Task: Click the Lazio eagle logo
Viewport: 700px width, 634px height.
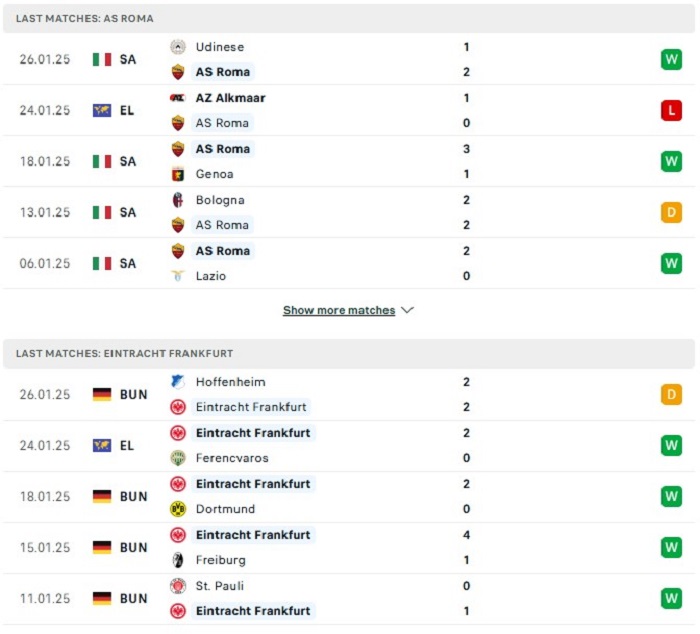Action: click(178, 276)
